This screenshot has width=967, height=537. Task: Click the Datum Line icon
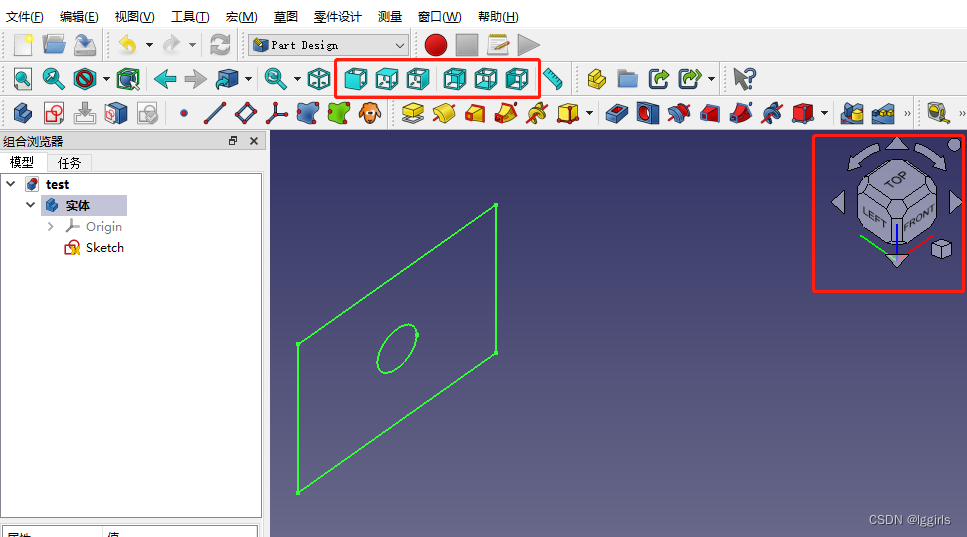(215, 113)
